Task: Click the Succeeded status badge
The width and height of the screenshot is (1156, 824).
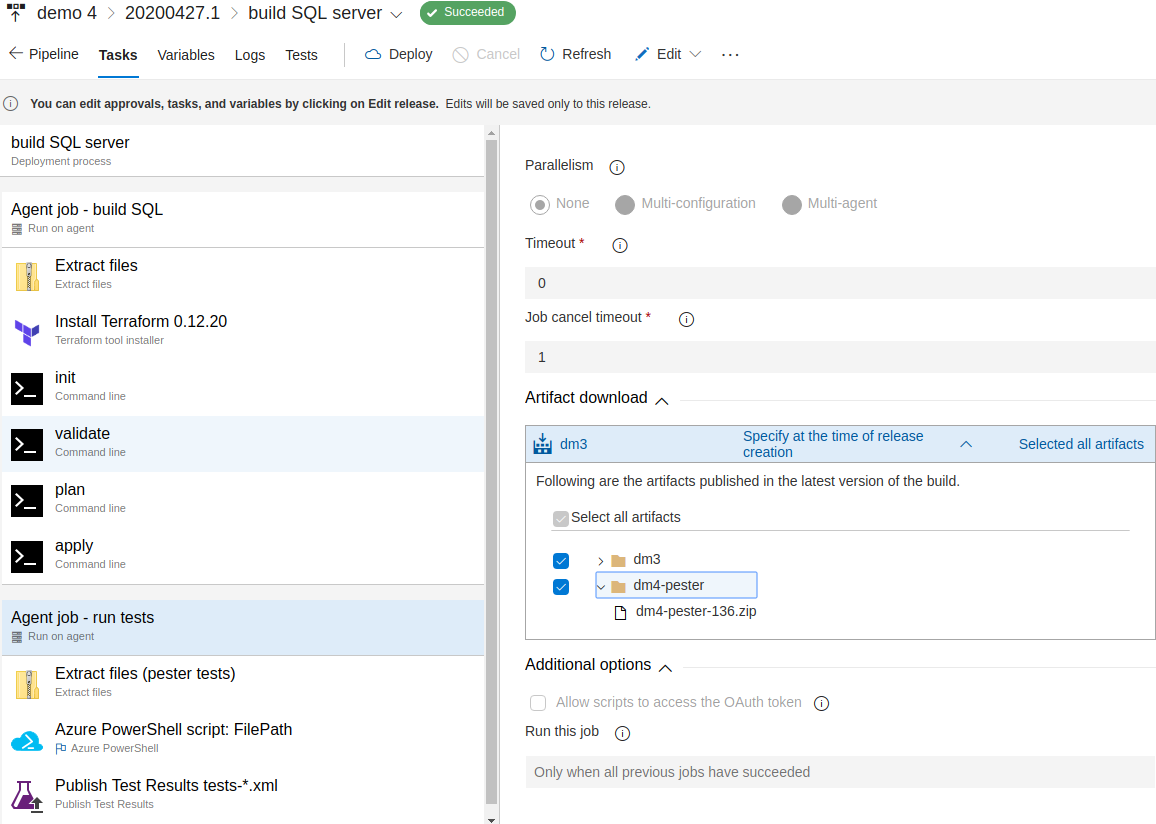Action: [467, 13]
